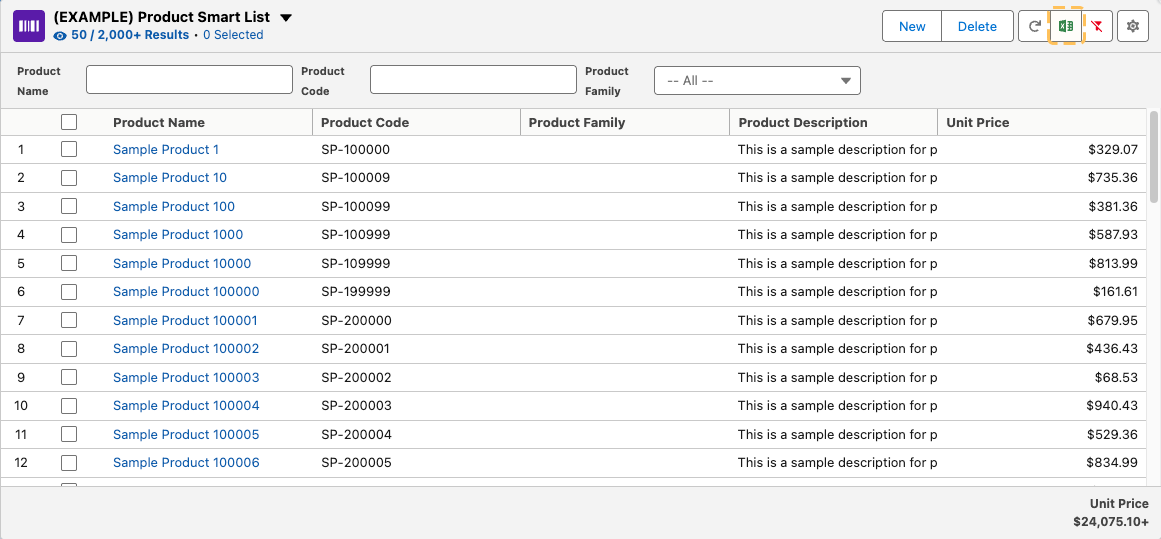Screen dimensions: 1161x539
Task: Select the checkbox for Sample Product 100001
Action: 69,320
